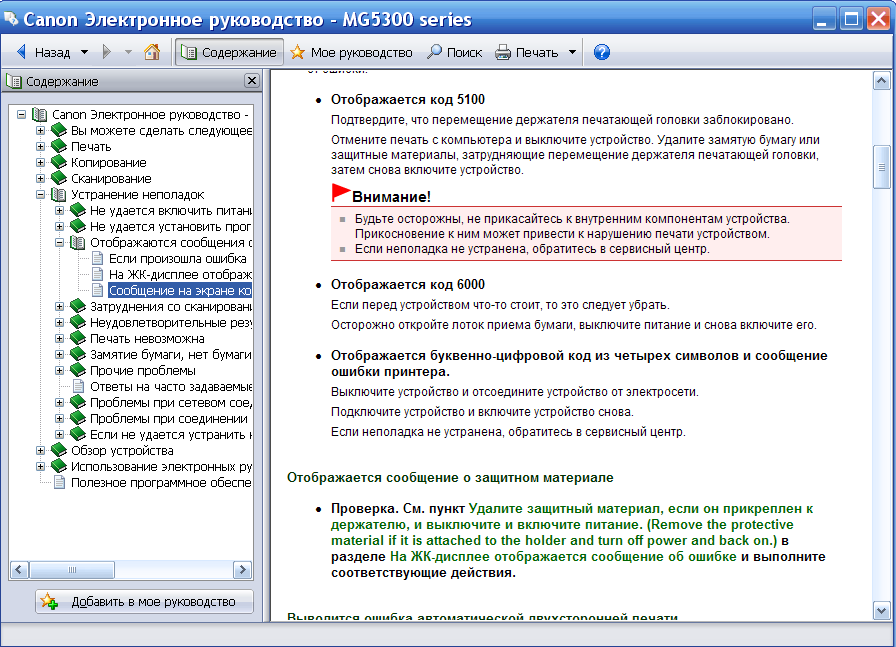Click the Home house icon

[152, 53]
